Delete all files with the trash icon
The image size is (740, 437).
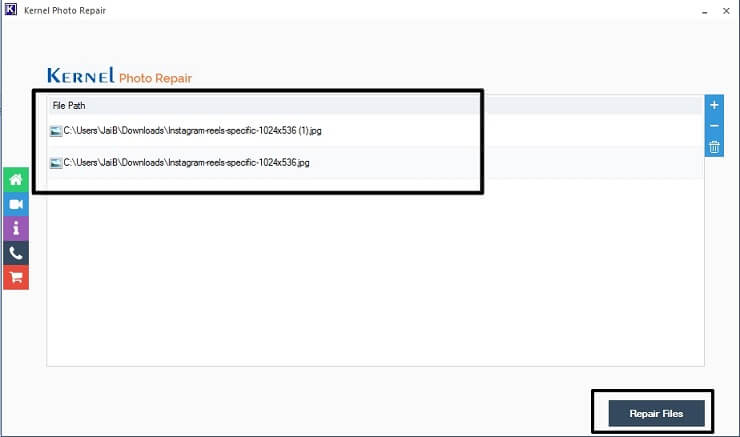click(x=714, y=147)
